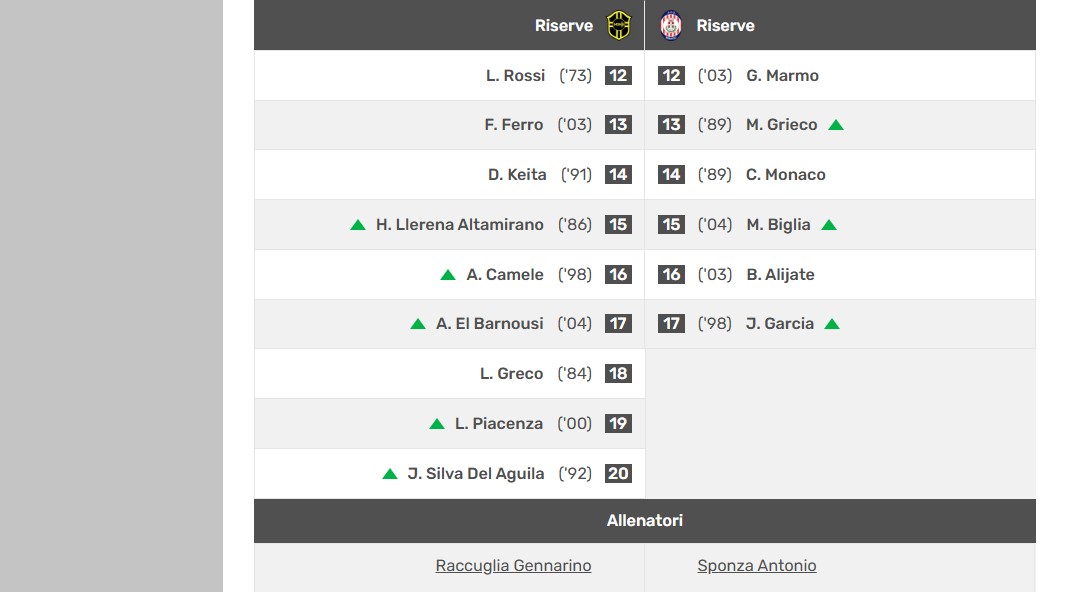
Task: Click green substitution arrow after M. Grieco
Action: click(836, 125)
